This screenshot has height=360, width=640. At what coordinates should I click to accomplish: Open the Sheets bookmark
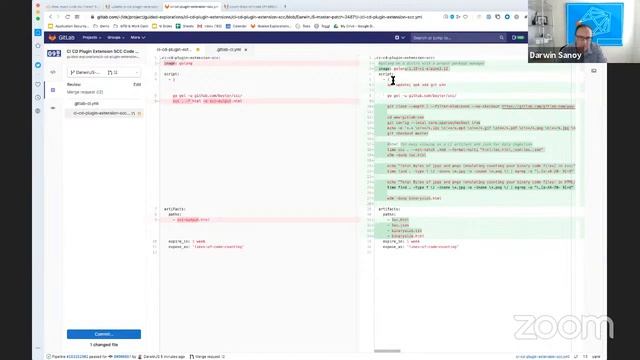tap(185, 26)
